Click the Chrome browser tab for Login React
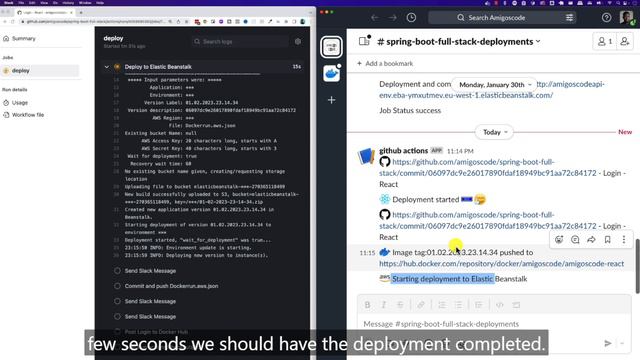 pyautogui.click(x=45, y=13)
